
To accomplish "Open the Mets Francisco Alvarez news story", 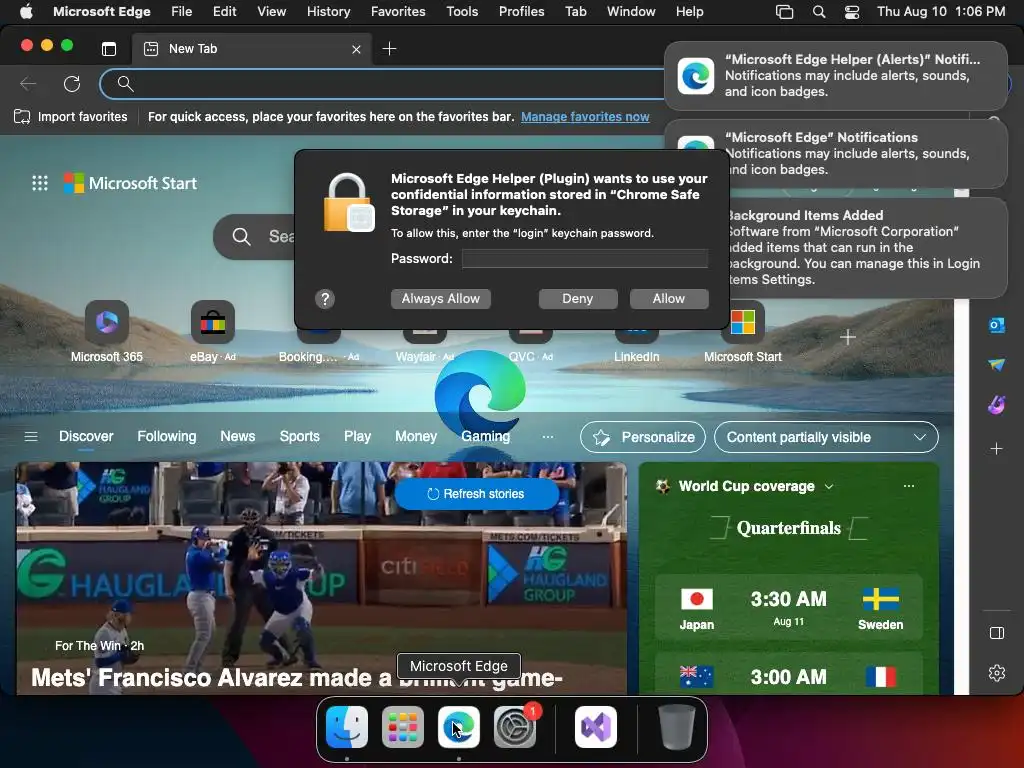I will [x=297, y=678].
